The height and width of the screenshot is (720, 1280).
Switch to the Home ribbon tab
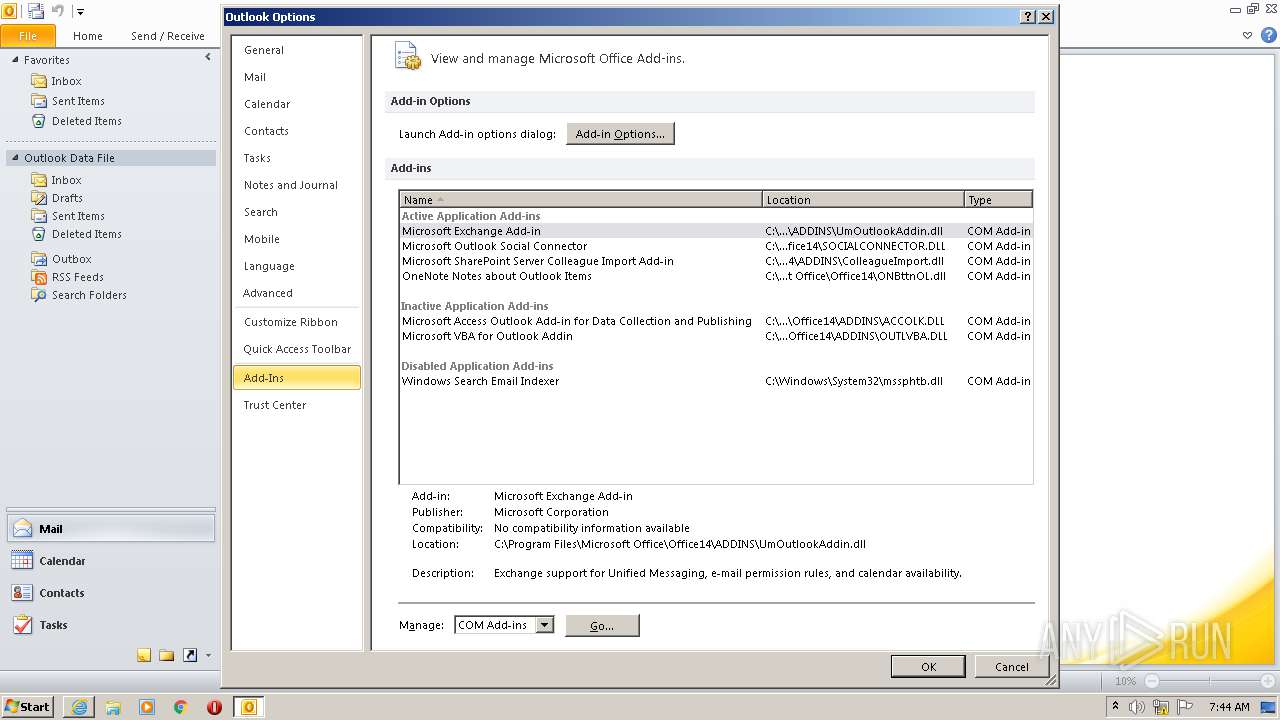[88, 36]
